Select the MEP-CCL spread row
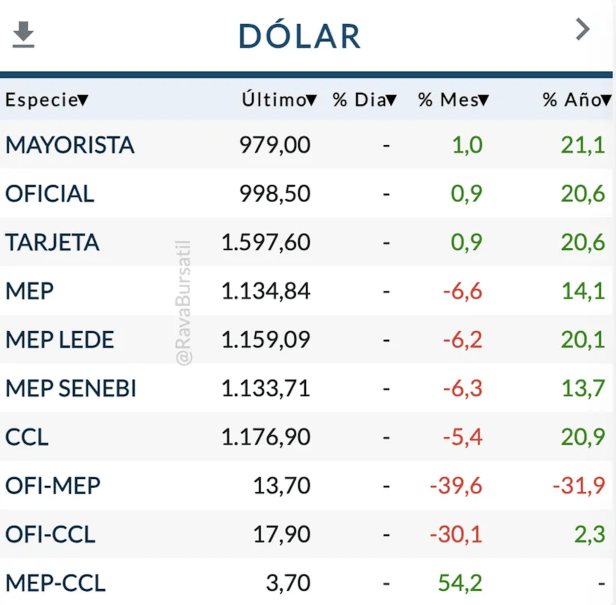 coord(55,582)
